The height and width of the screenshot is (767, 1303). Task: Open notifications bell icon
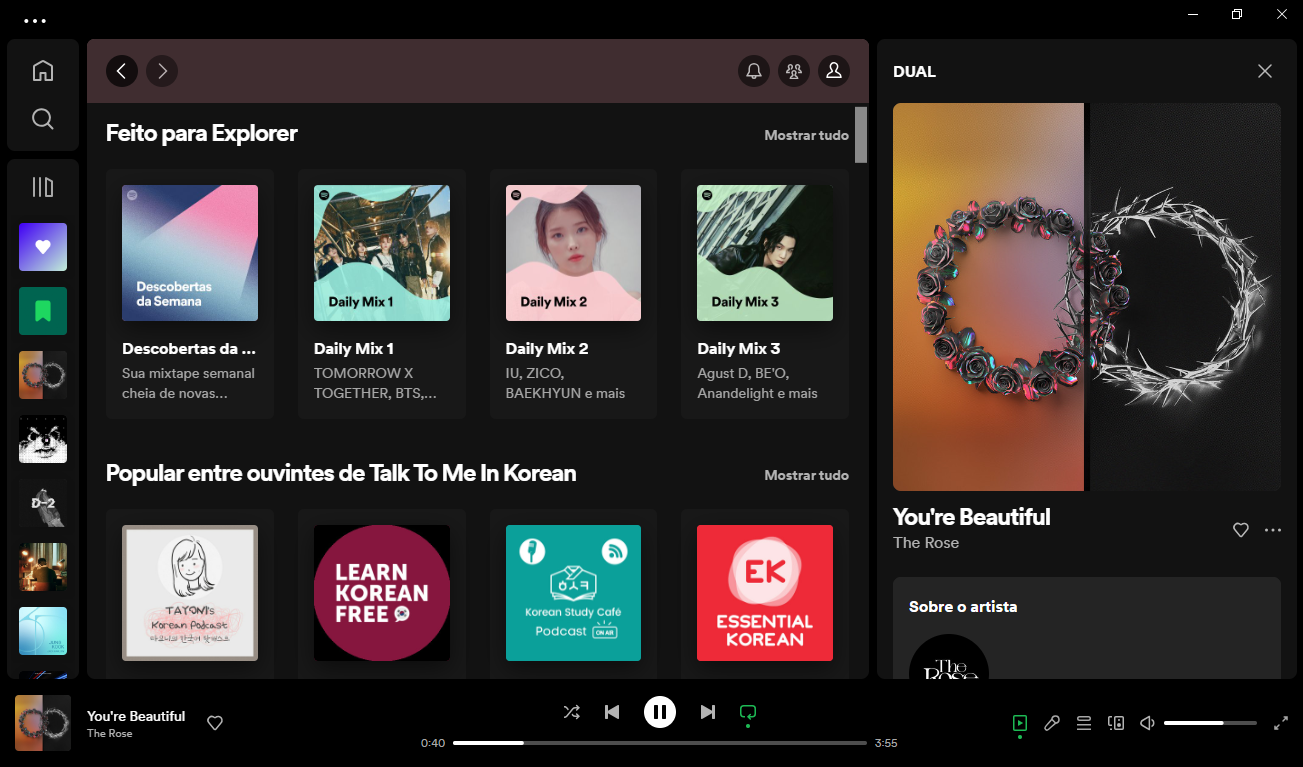click(754, 71)
